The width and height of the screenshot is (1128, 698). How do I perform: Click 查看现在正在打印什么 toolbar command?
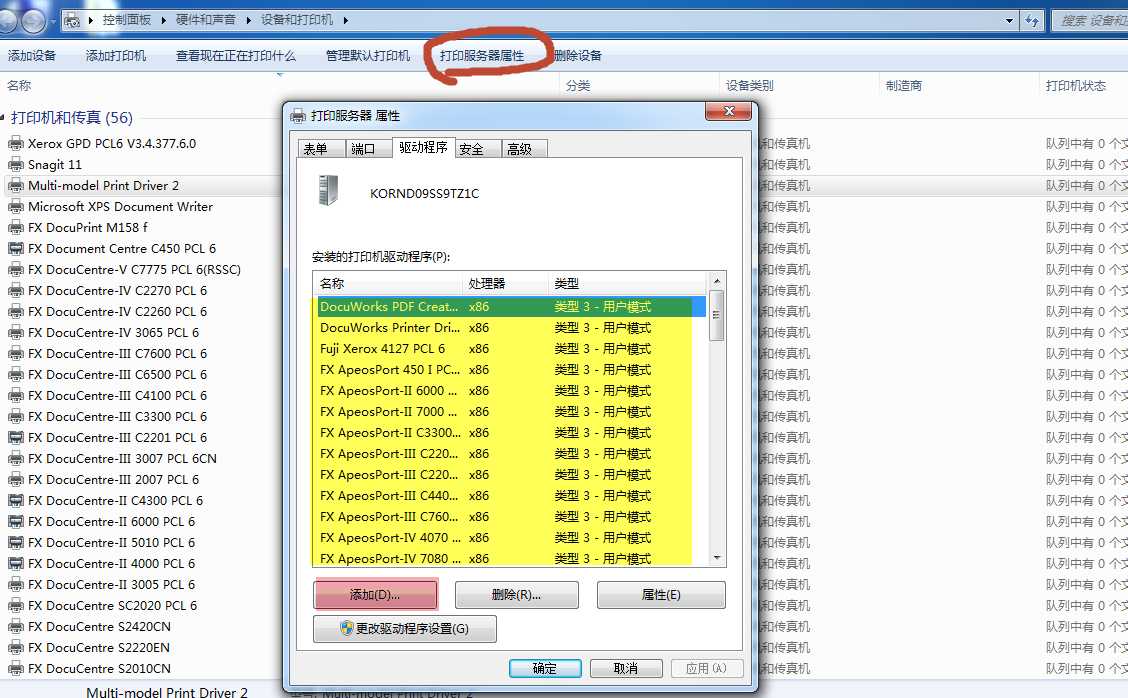point(236,55)
